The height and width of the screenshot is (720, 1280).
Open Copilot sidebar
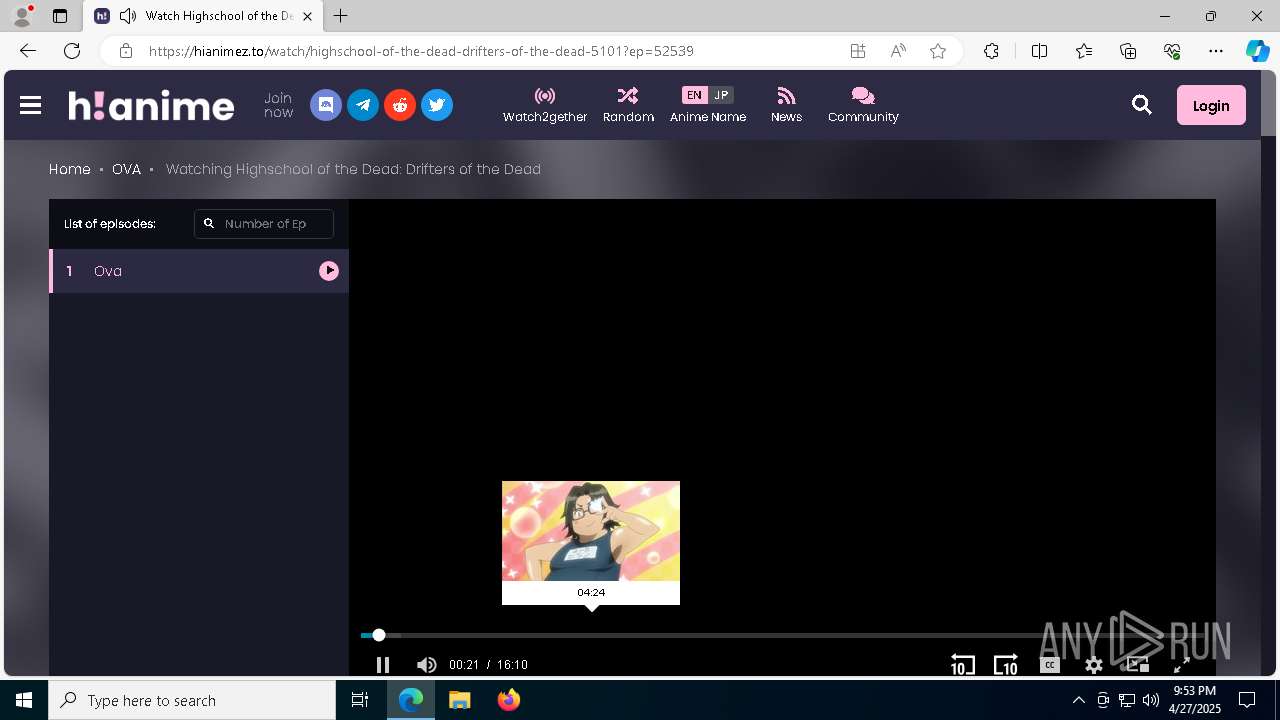click(x=1257, y=51)
